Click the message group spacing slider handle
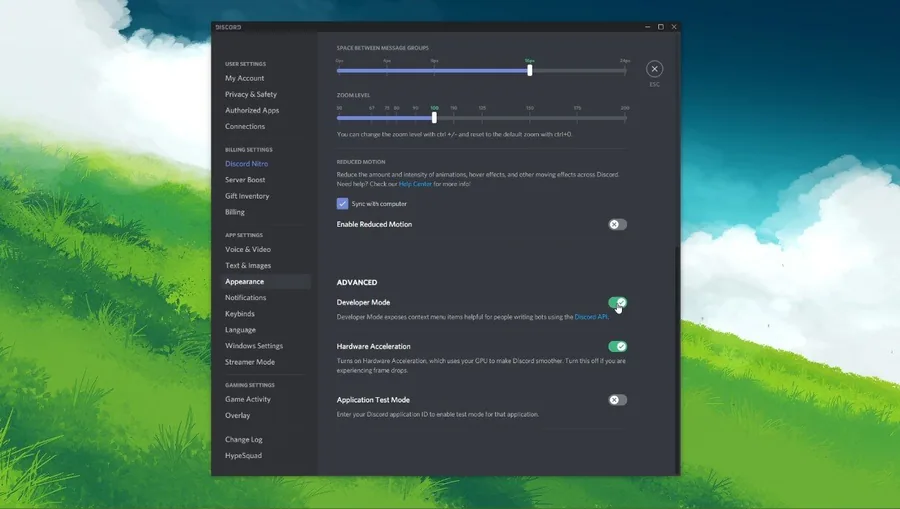 530,71
